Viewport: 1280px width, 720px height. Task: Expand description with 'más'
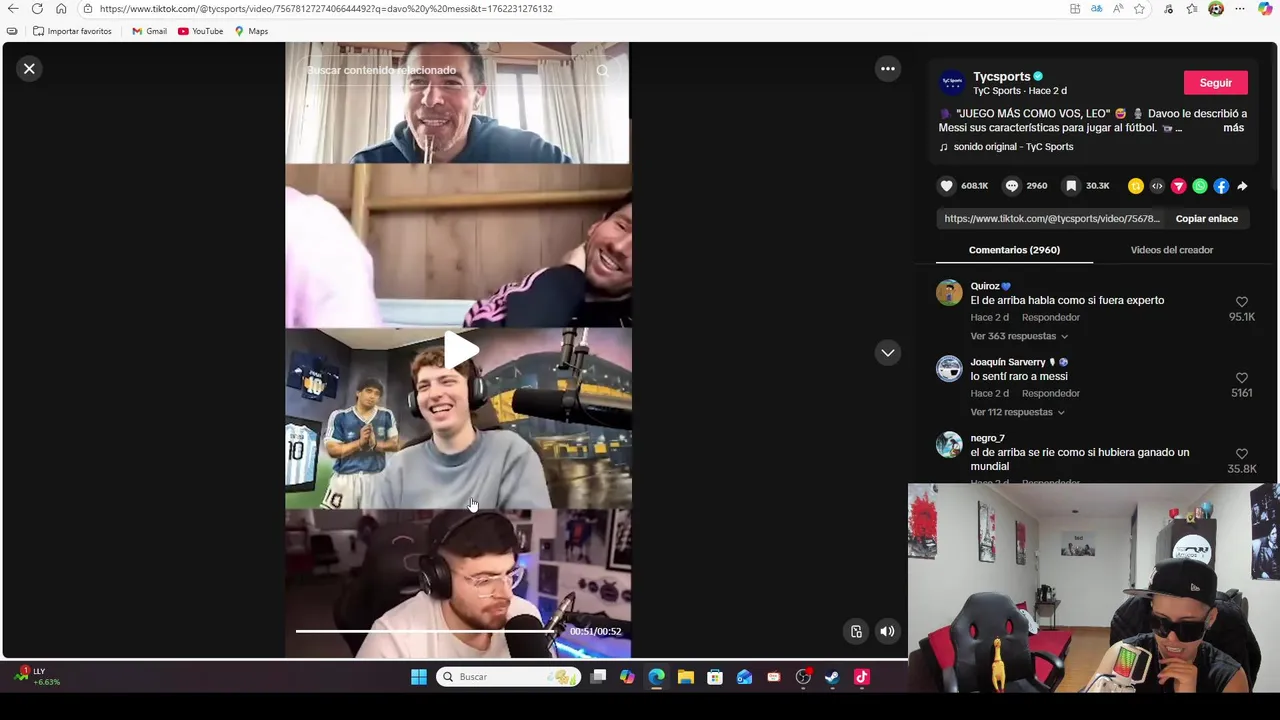click(x=1233, y=128)
